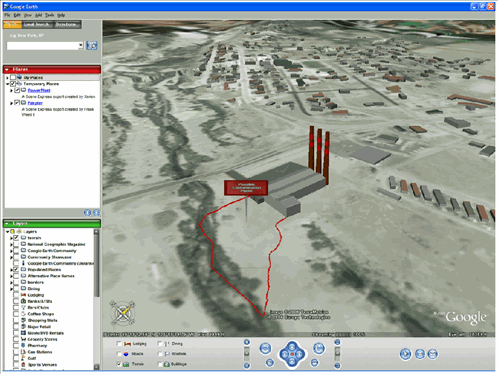
Task: Click the red placemark label near the power plant
Action: (x=246, y=188)
